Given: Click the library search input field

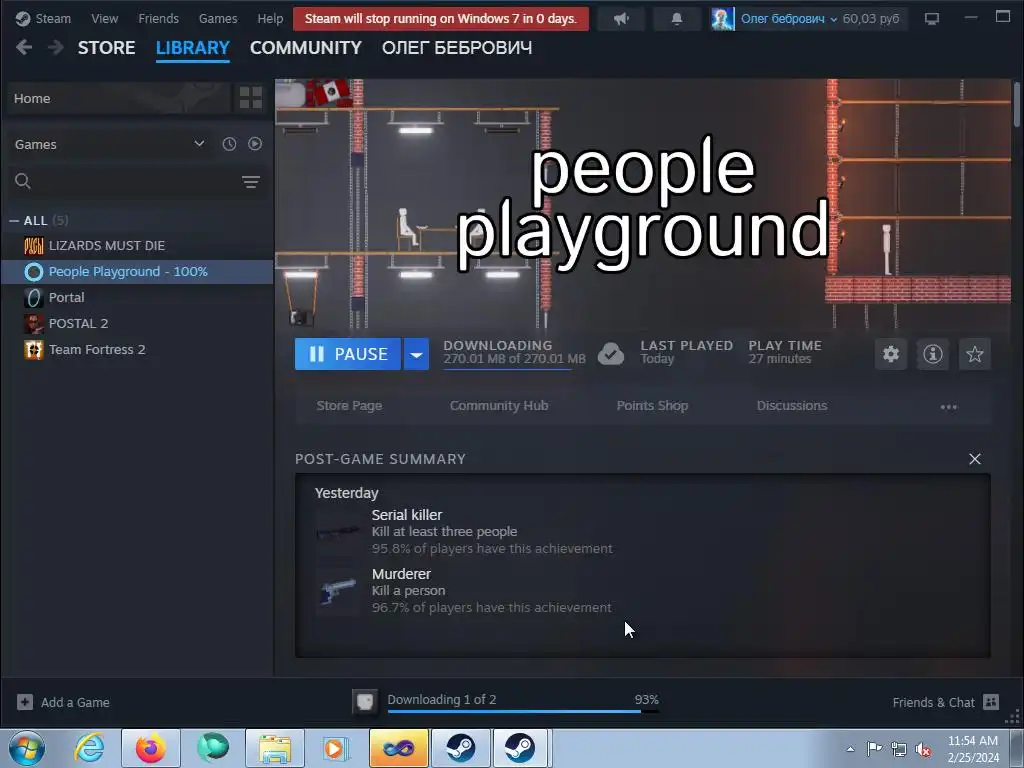Looking at the screenshot, I should click(135, 182).
